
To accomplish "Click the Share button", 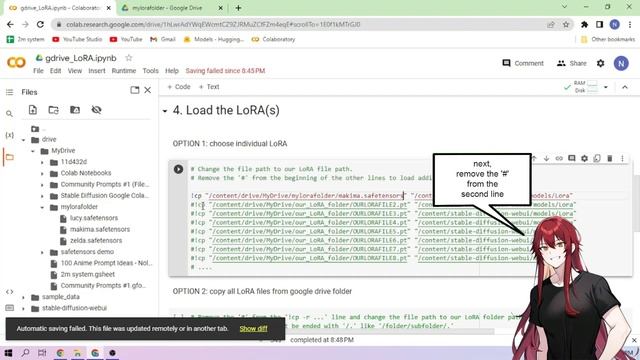I will (571, 63).
